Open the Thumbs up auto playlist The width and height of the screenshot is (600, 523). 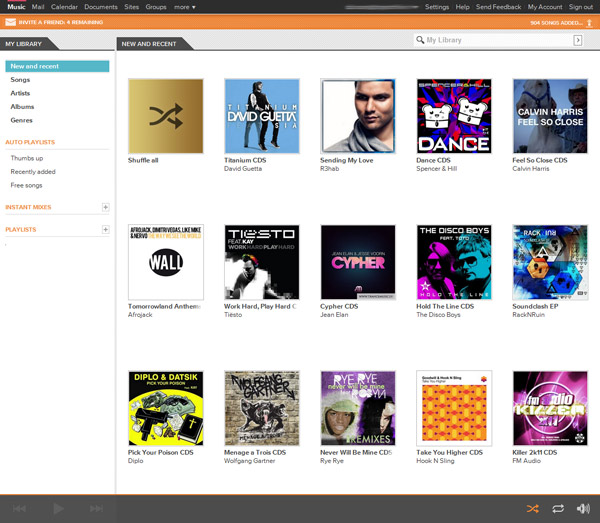27,158
